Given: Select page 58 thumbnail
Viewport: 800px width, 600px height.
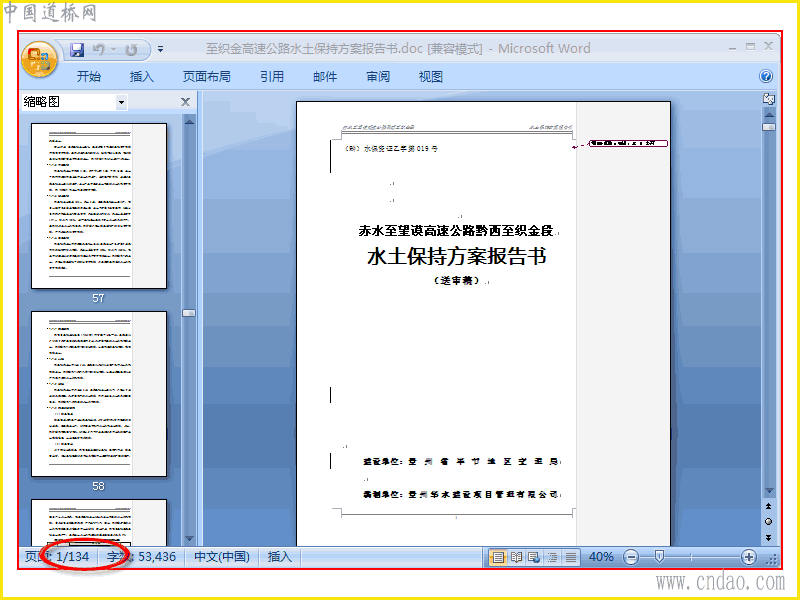Looking at the screenshot, I should [x=99, y=394].
